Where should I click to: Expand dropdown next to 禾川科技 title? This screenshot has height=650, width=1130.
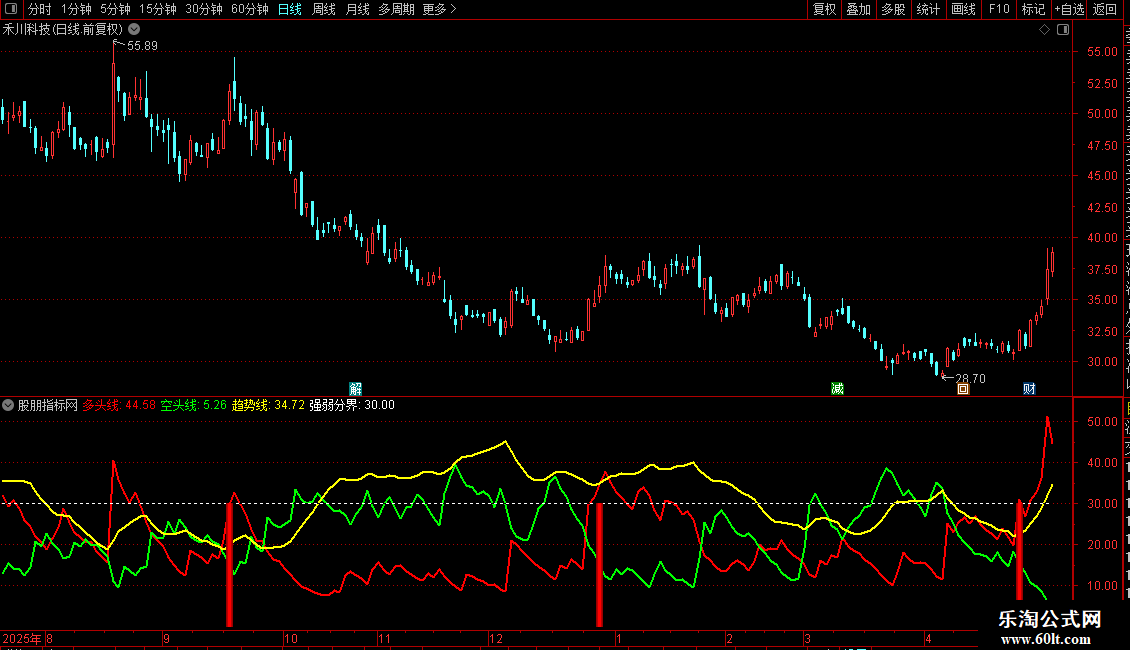[x=134, y=30]
